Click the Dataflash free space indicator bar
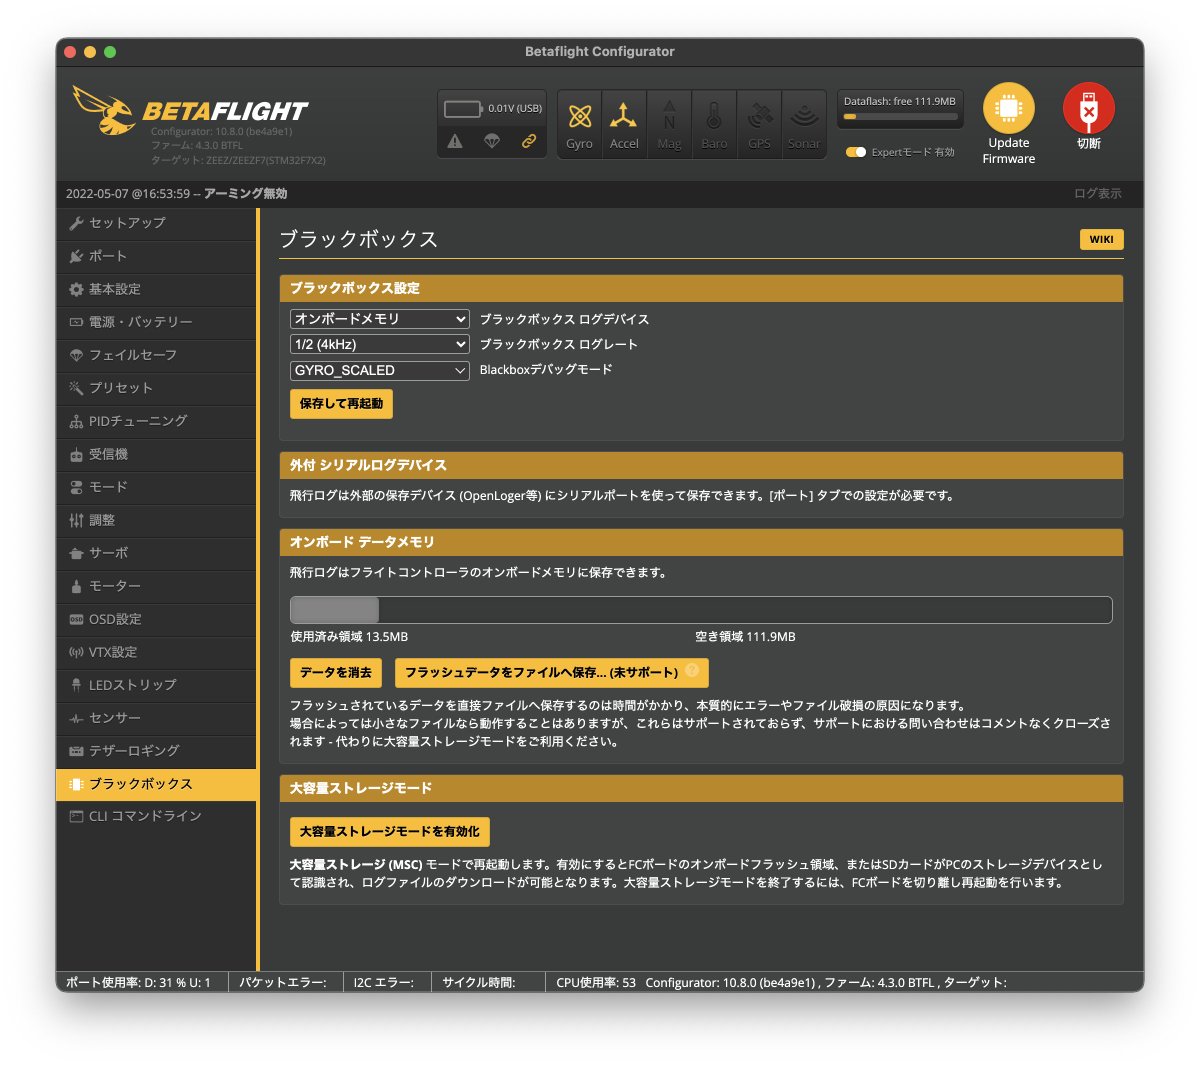 900,117
